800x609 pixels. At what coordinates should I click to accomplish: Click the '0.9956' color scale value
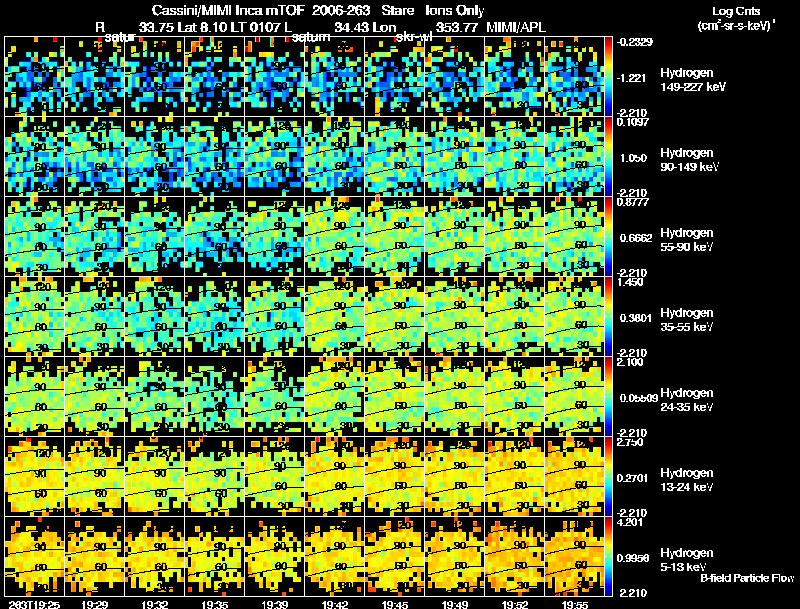click(x=633, y=559)
